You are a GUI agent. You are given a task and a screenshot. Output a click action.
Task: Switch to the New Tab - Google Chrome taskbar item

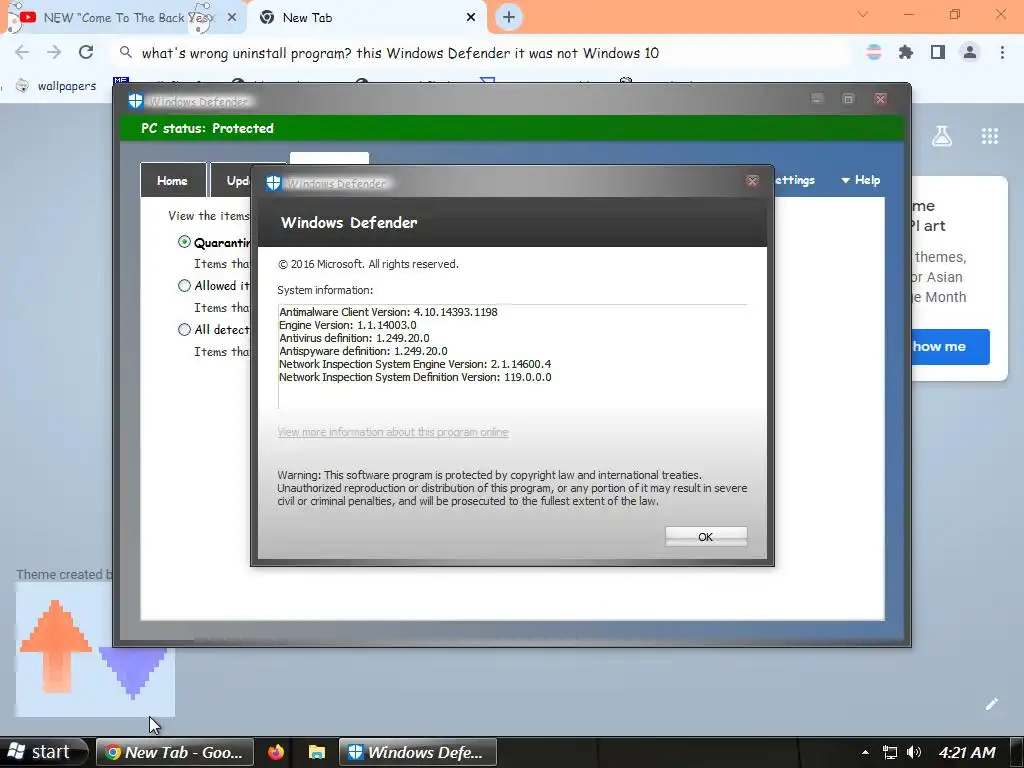175,752
